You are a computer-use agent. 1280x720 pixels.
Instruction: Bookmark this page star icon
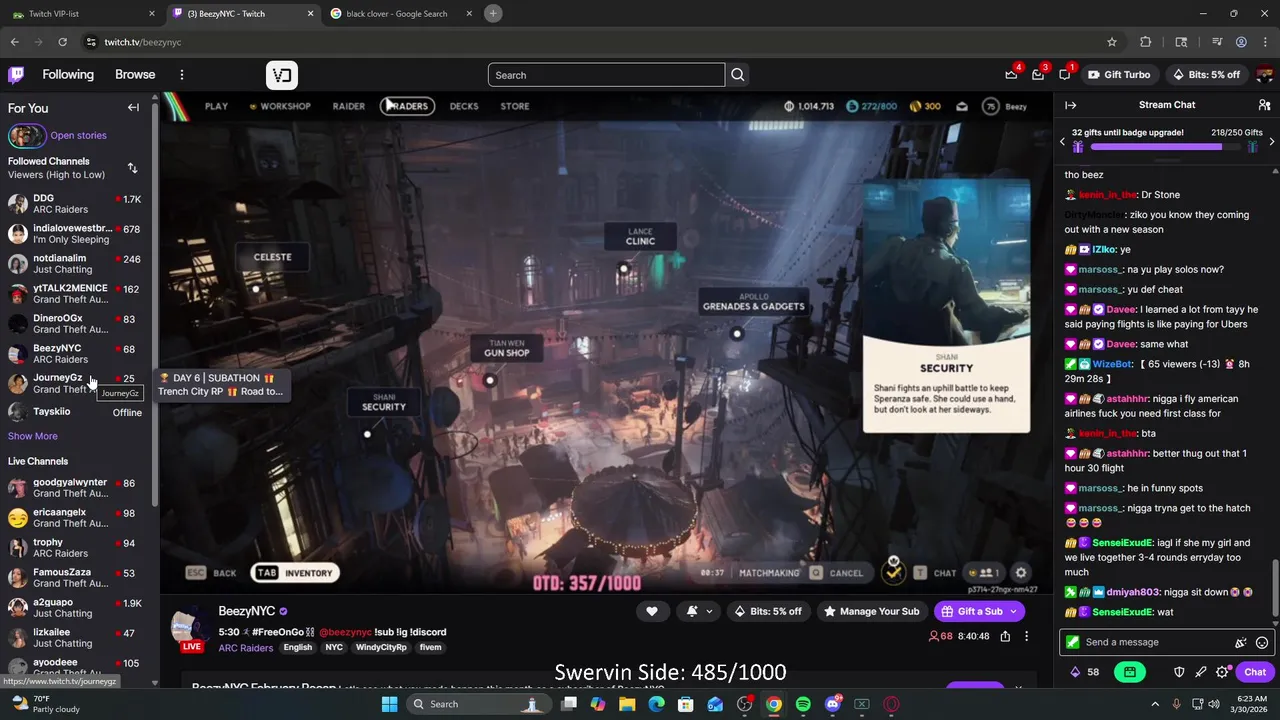coord(1111,42)
